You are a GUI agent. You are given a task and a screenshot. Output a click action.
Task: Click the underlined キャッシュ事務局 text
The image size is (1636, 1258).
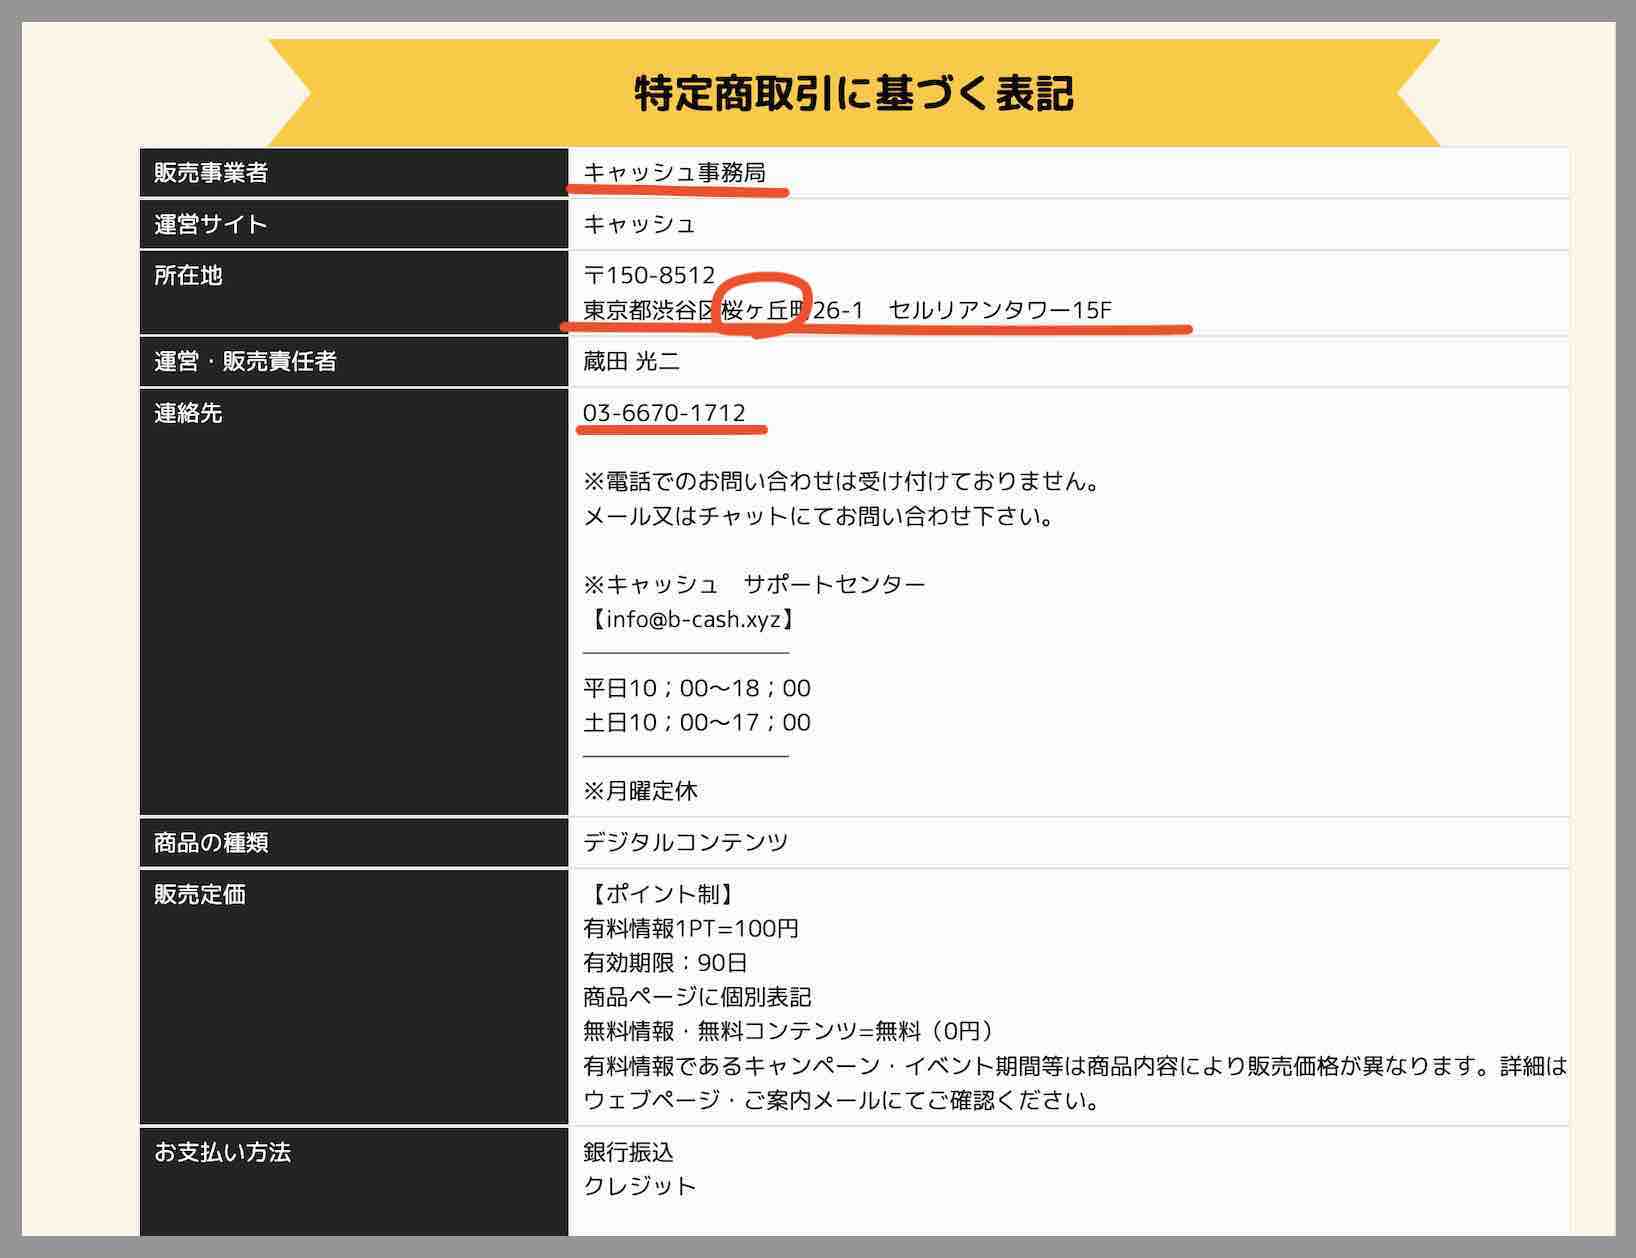point(675,172)
